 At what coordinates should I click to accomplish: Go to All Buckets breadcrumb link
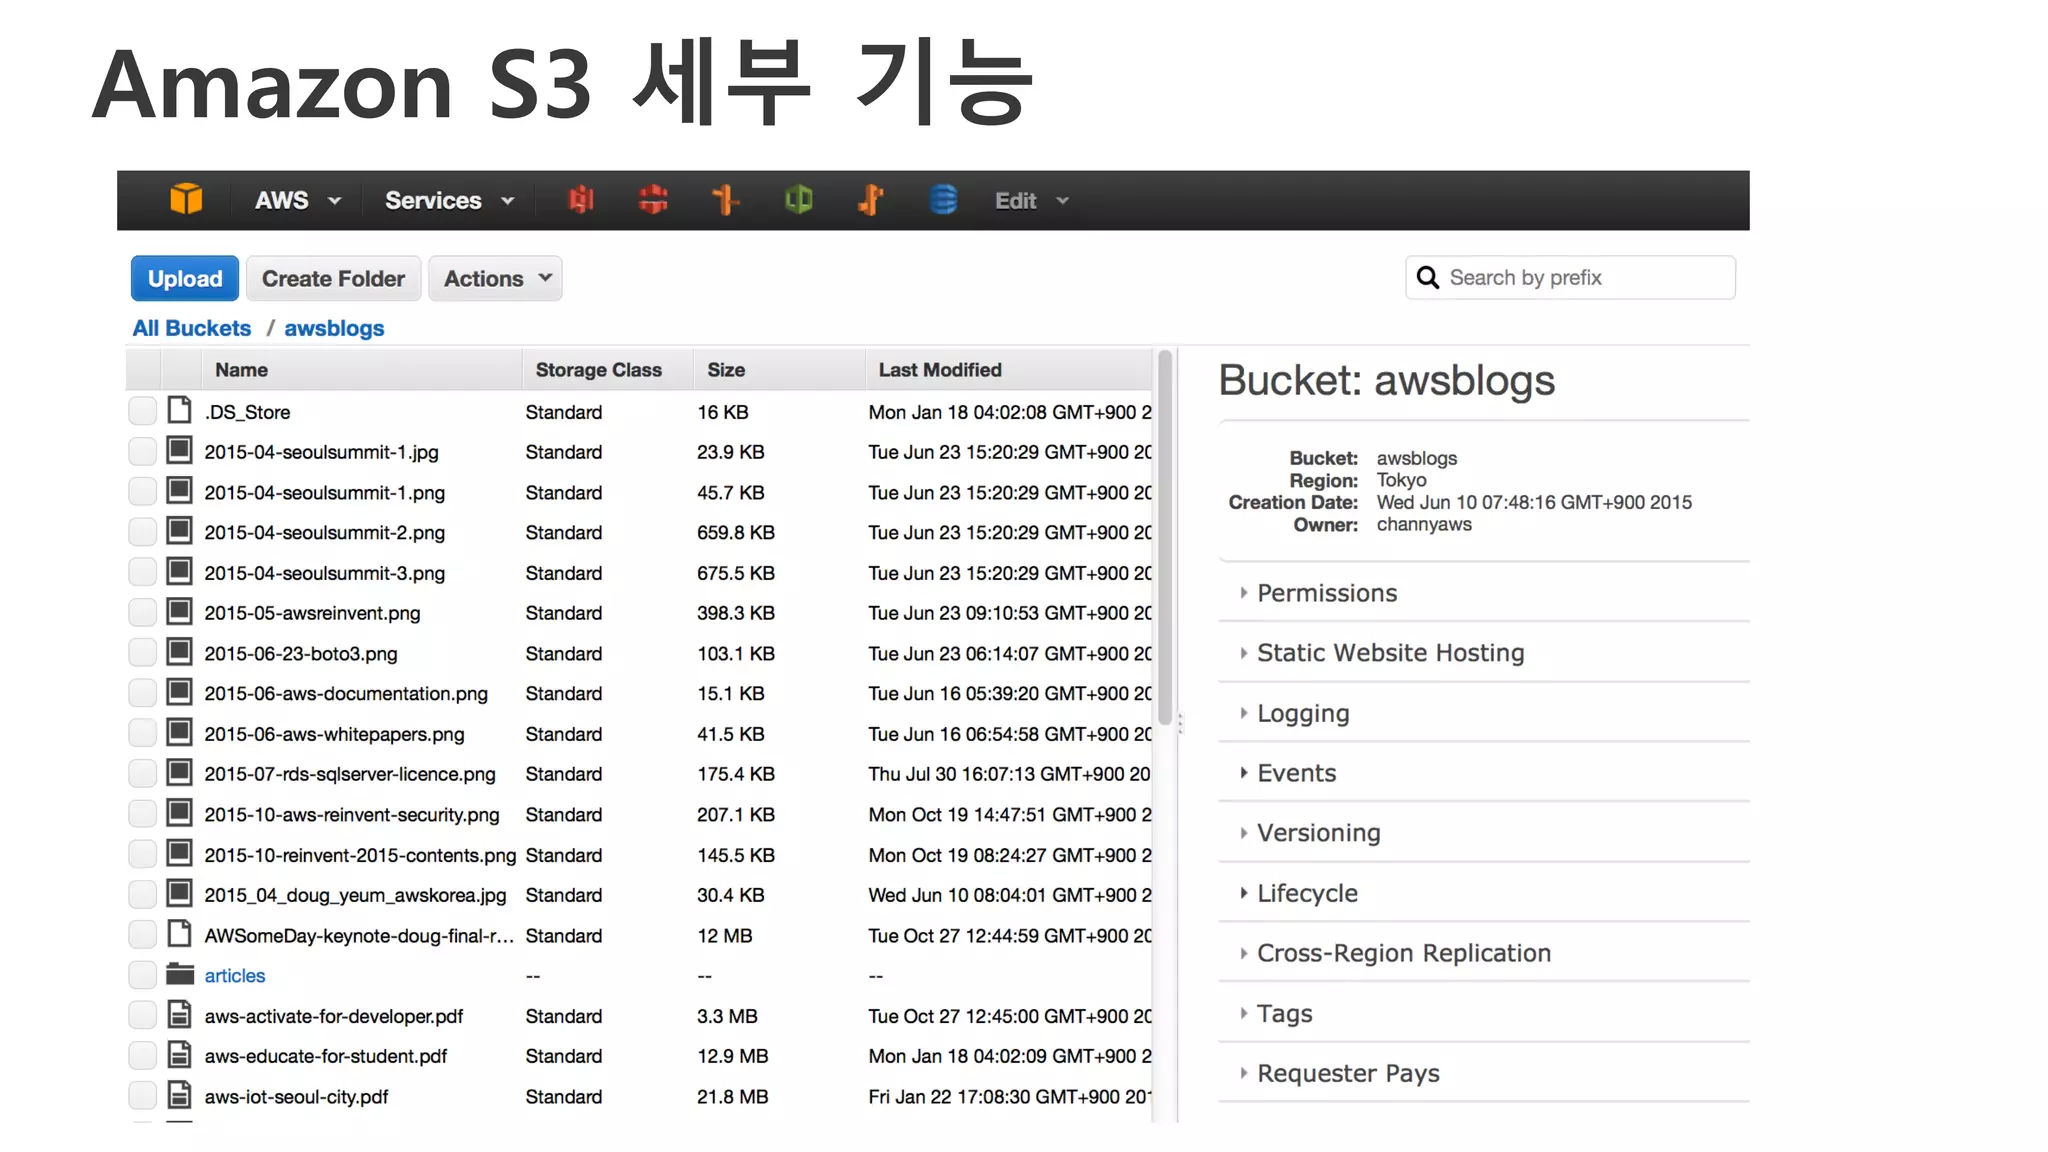pyautogui.click(x=192, y=328)
